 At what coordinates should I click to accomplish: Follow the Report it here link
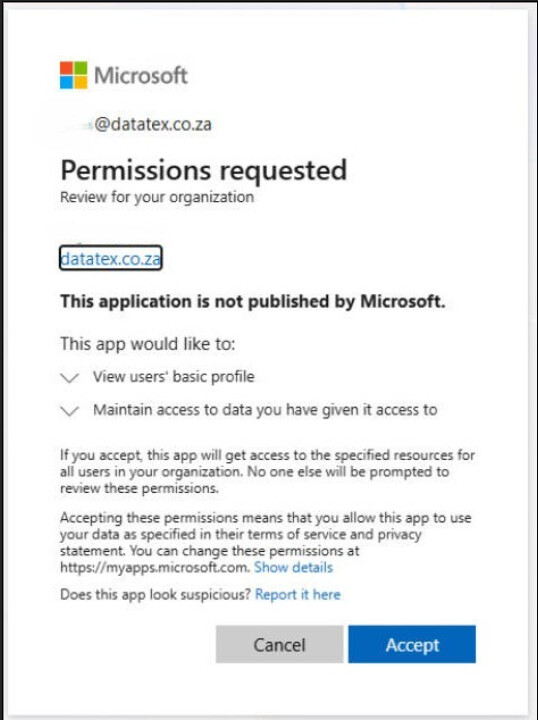297,594
